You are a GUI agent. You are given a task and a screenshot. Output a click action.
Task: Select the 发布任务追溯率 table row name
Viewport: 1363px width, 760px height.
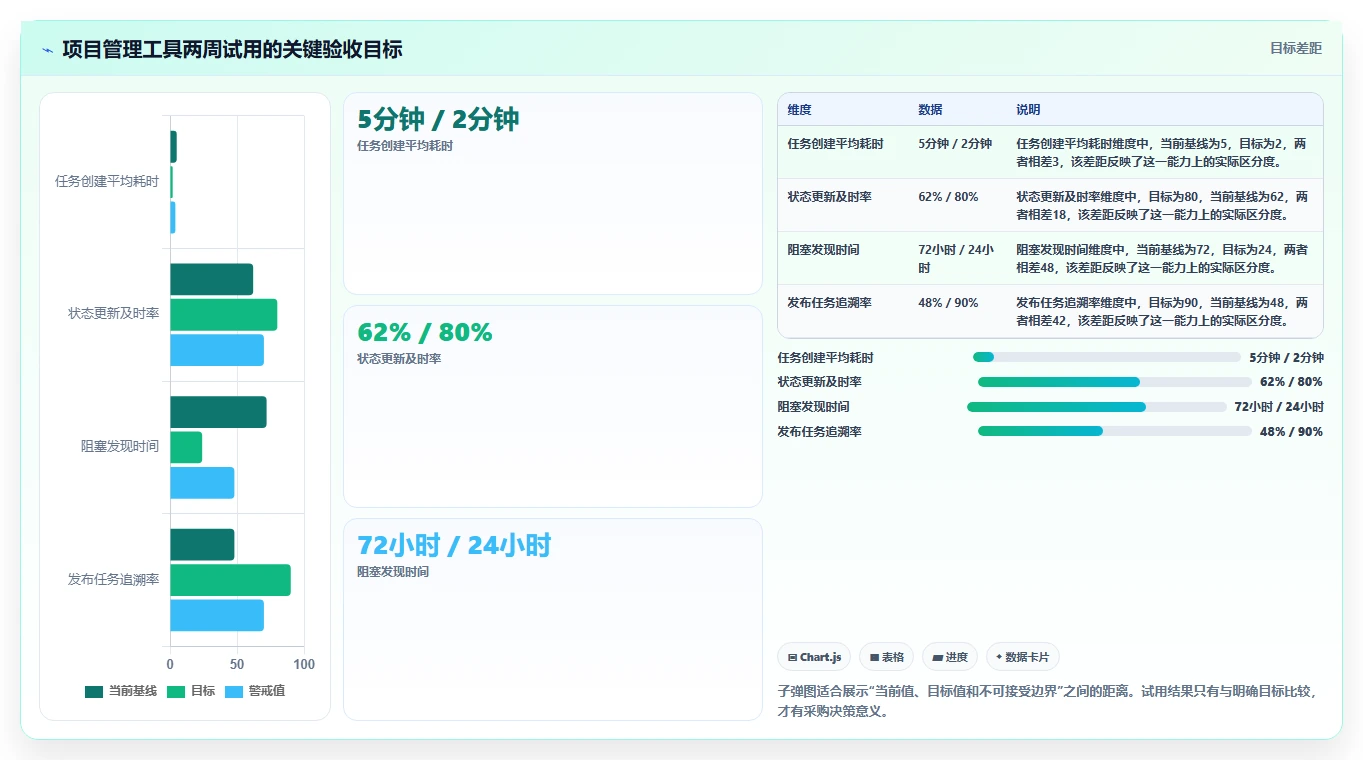click(x=829, y=303)
